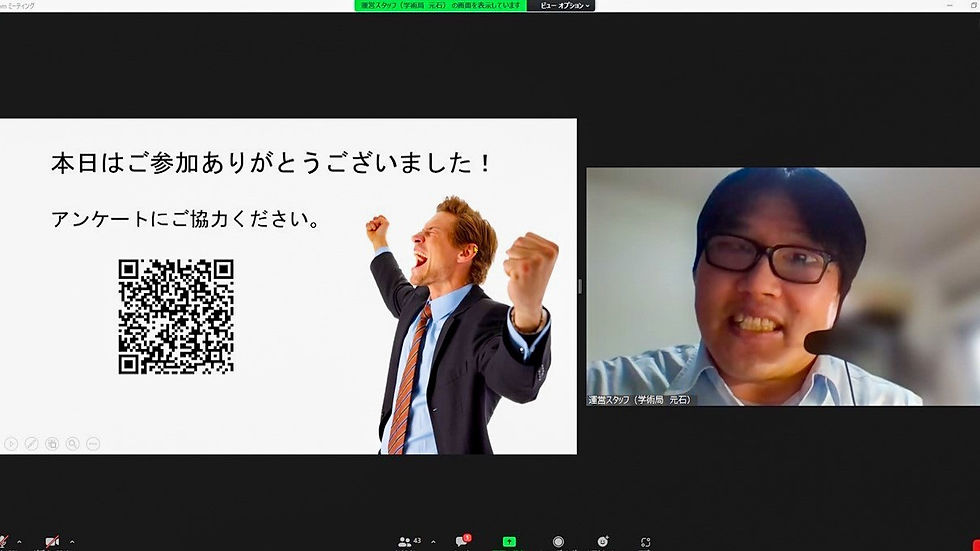Screen dimensions: 980x551
Task: Open the pen tool on the slide controls
Action: click(31, 444)
